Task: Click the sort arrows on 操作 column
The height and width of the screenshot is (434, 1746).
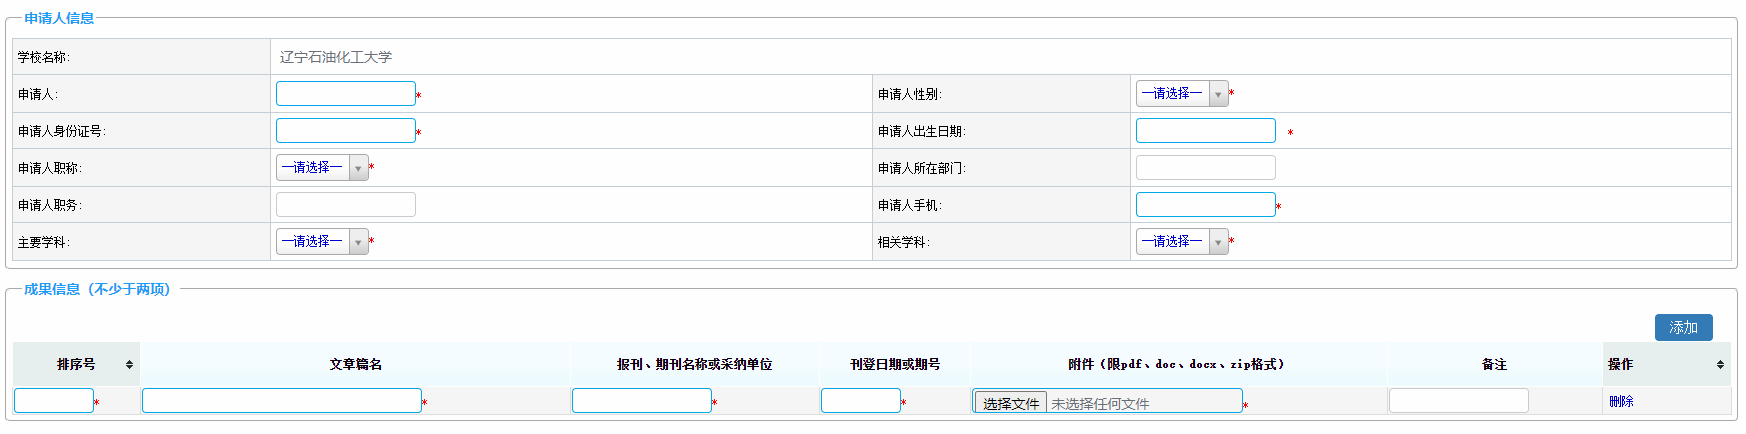Action: pyautogui.click(x=1720, y=365)
